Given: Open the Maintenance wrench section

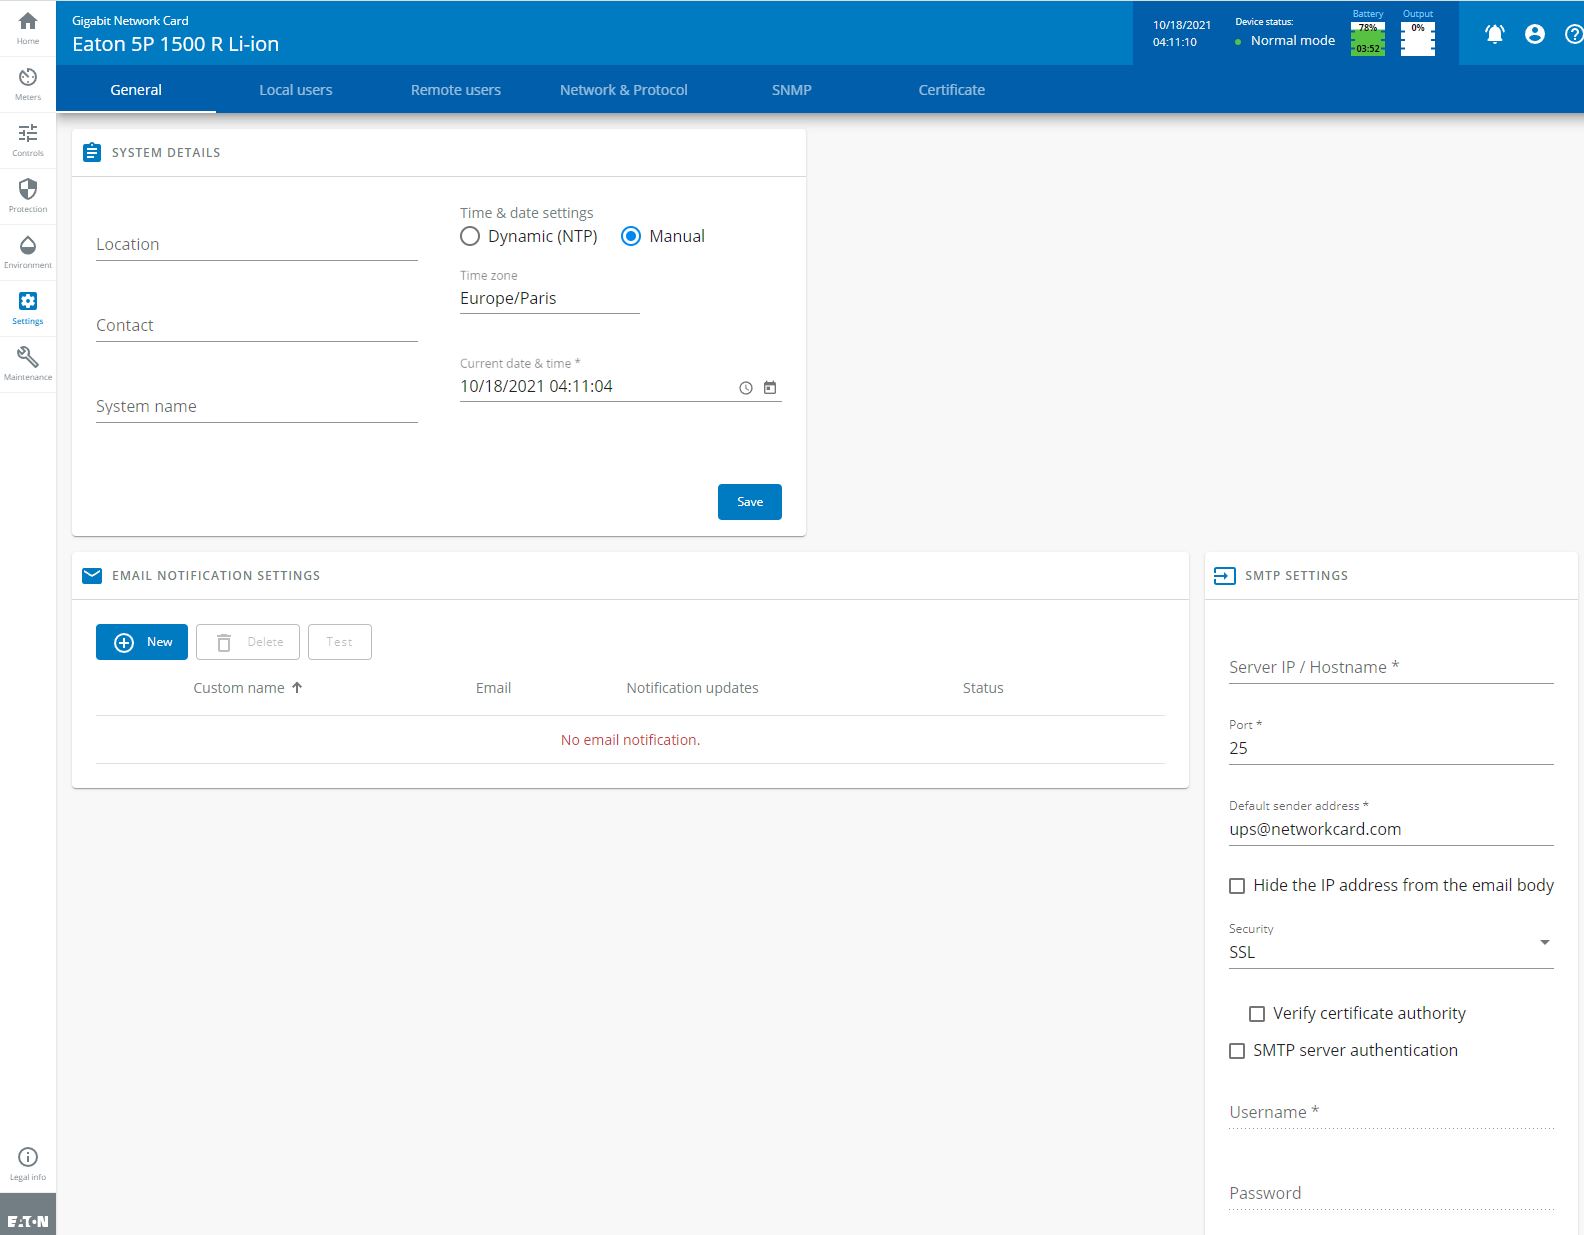Looking at the screenshot, I should tap(28, 363).
